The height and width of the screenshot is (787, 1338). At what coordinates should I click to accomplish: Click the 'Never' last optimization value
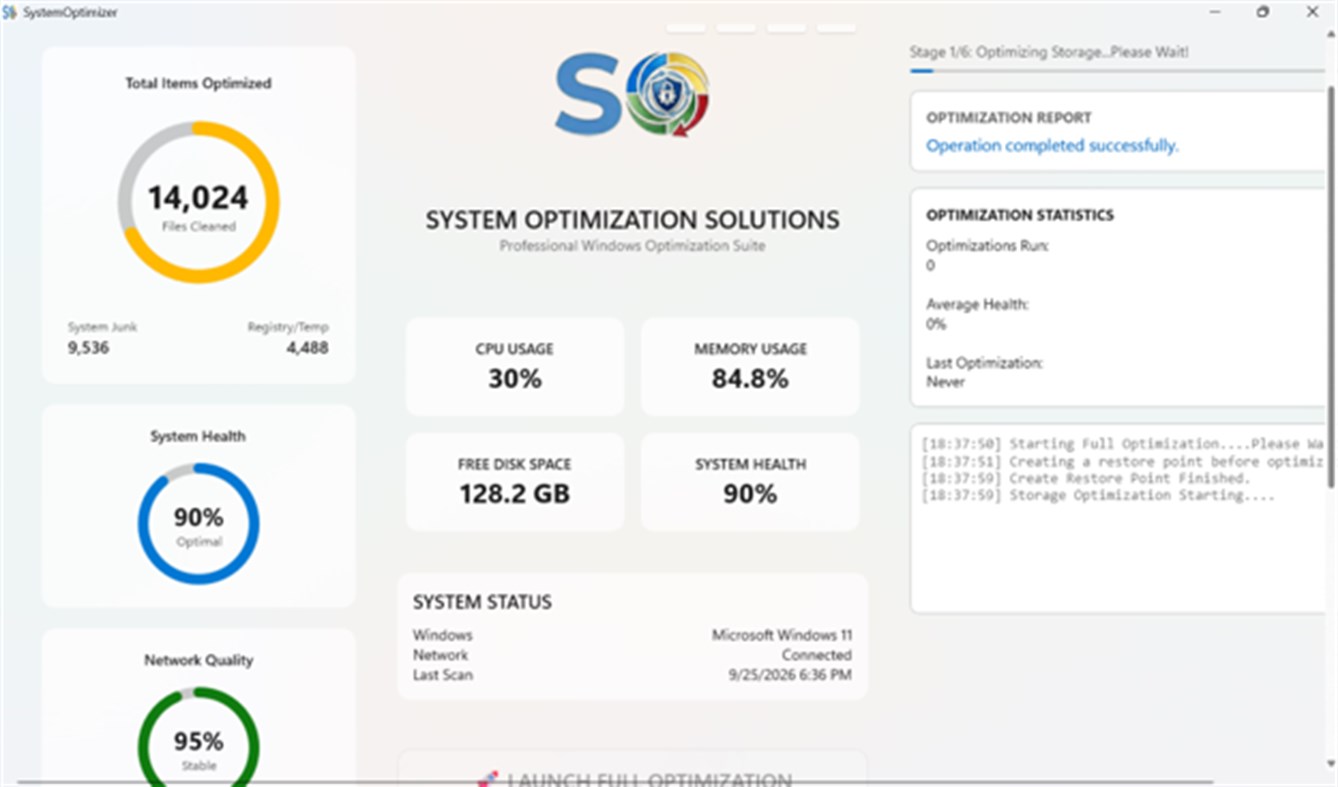point(945,382)
